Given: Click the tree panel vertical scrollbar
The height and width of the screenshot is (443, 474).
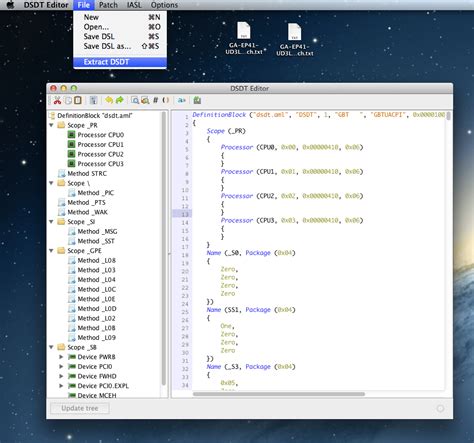Looking at the screenshot, I should tap(164, 248).
